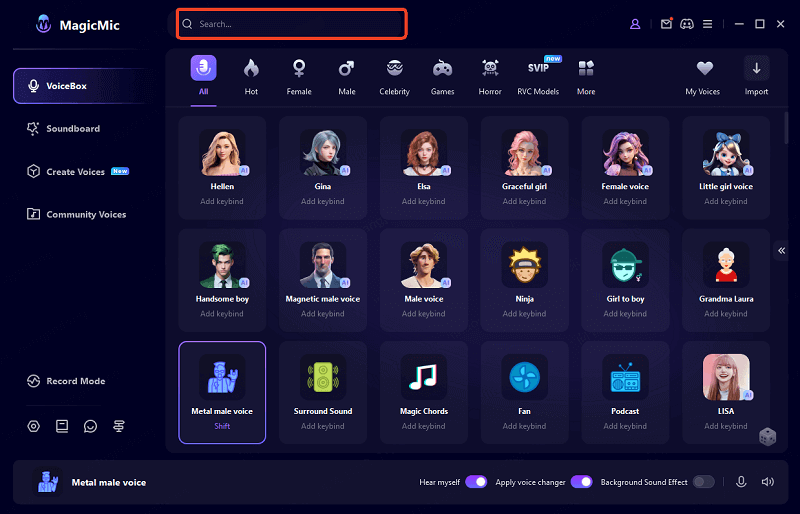Click Add keybind under Surround Sound
Image resolution: width=800 pixels, height=514 pixels.
coord(322,426)
